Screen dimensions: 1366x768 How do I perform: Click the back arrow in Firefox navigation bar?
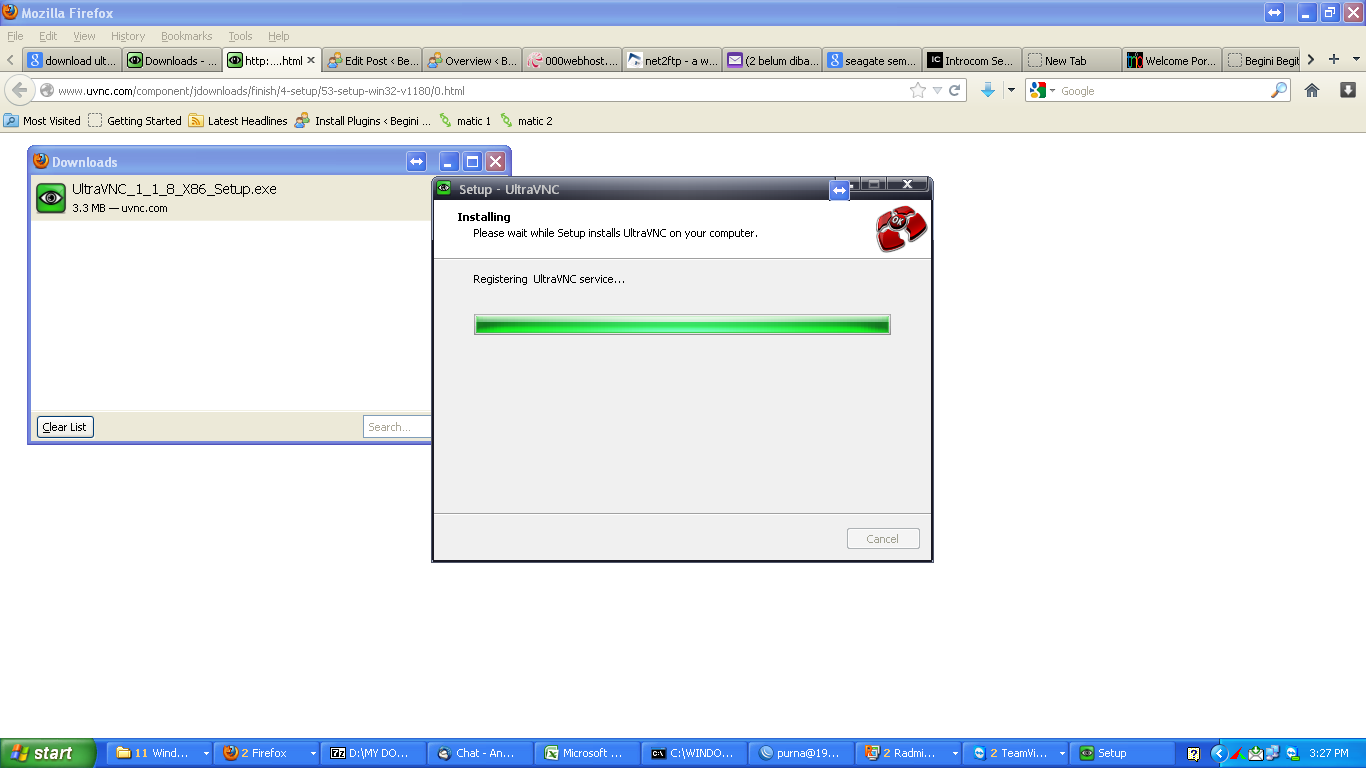point(19,90)
